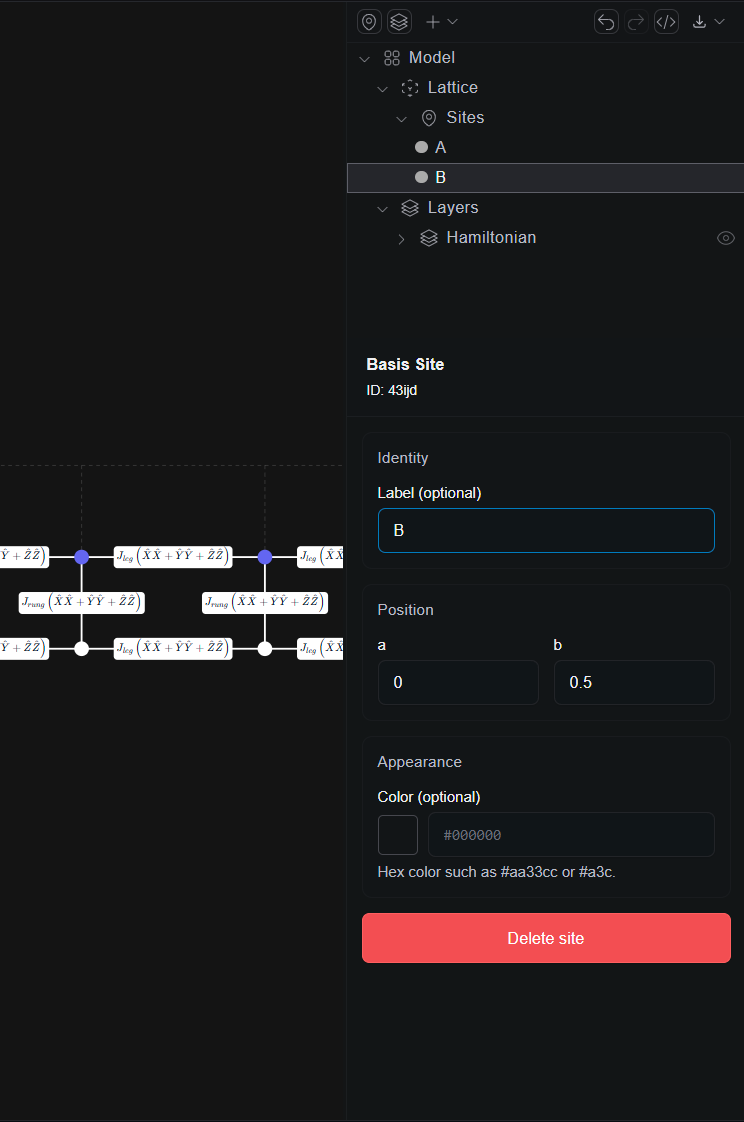Select the lower middle J_leg bond label
This screenshot has height=1122, width=744.
click(173, 648)
